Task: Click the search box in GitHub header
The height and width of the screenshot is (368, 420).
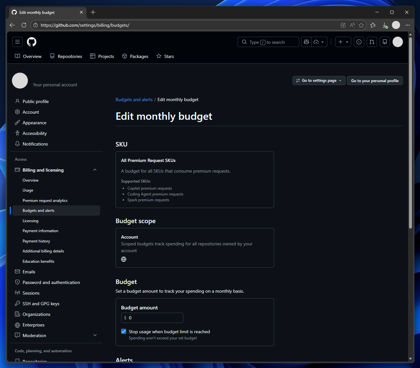Action: coord(268,42)
